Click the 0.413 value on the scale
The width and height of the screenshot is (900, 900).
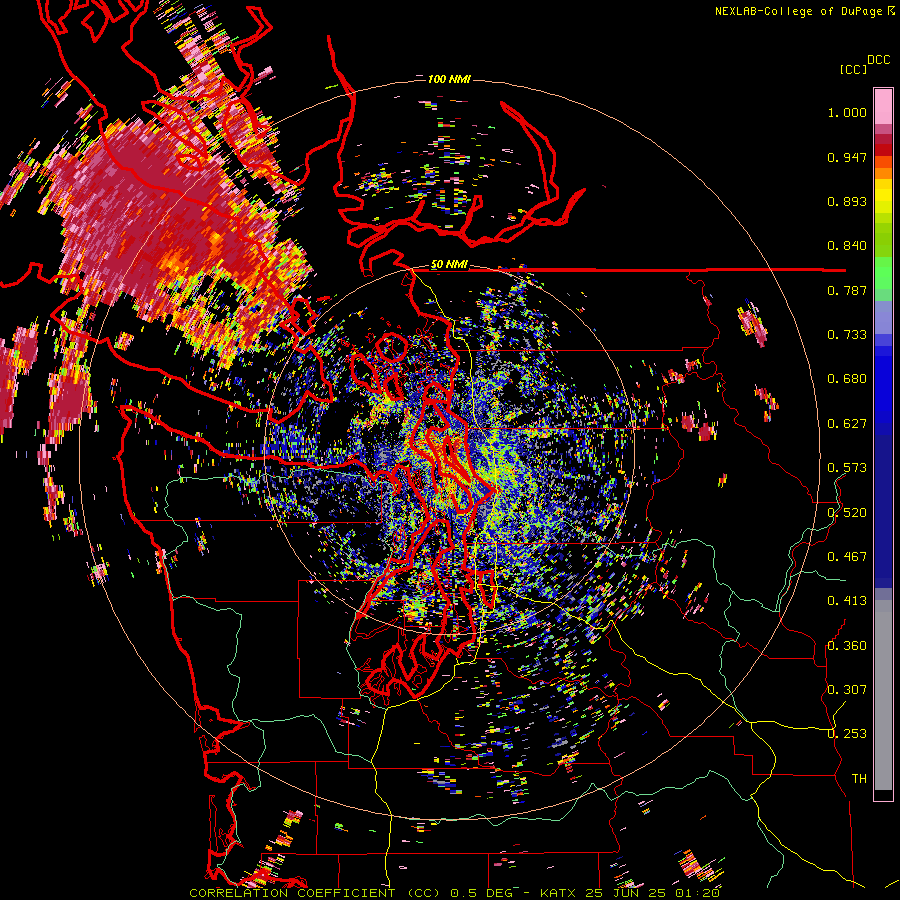(847, 601)
